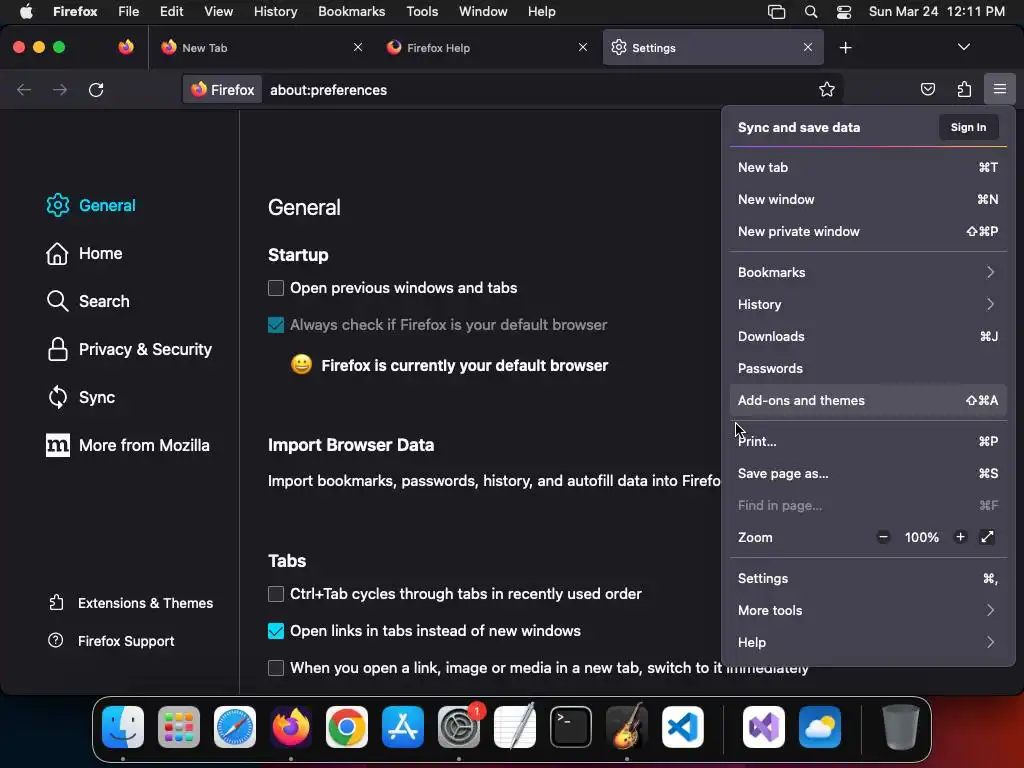
Task: Open Settings from the app menu
Action: (x=868, y=578)
